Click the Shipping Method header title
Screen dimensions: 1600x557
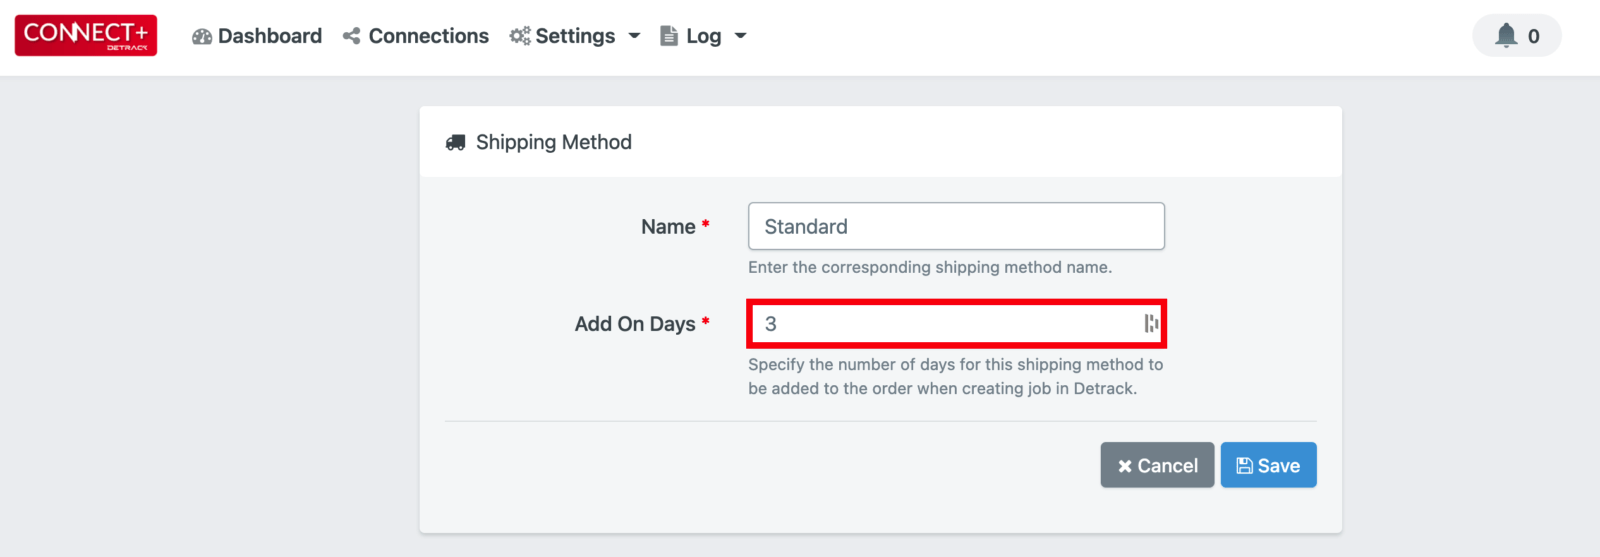(554, 142)
